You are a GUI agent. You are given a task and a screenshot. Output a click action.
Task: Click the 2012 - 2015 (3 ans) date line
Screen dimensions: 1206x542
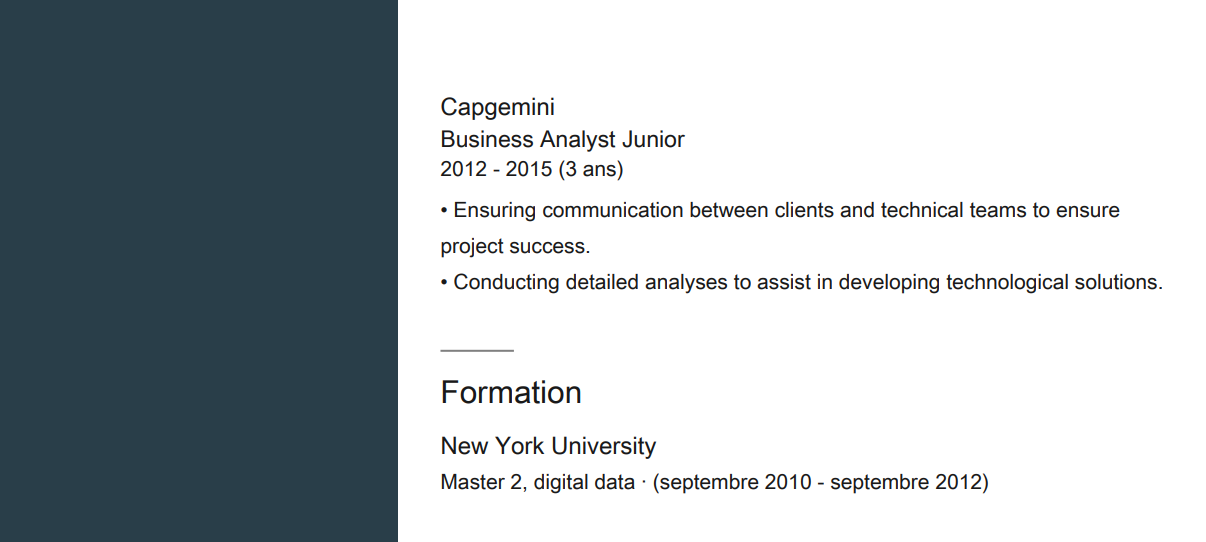click(x=532, y=169)
